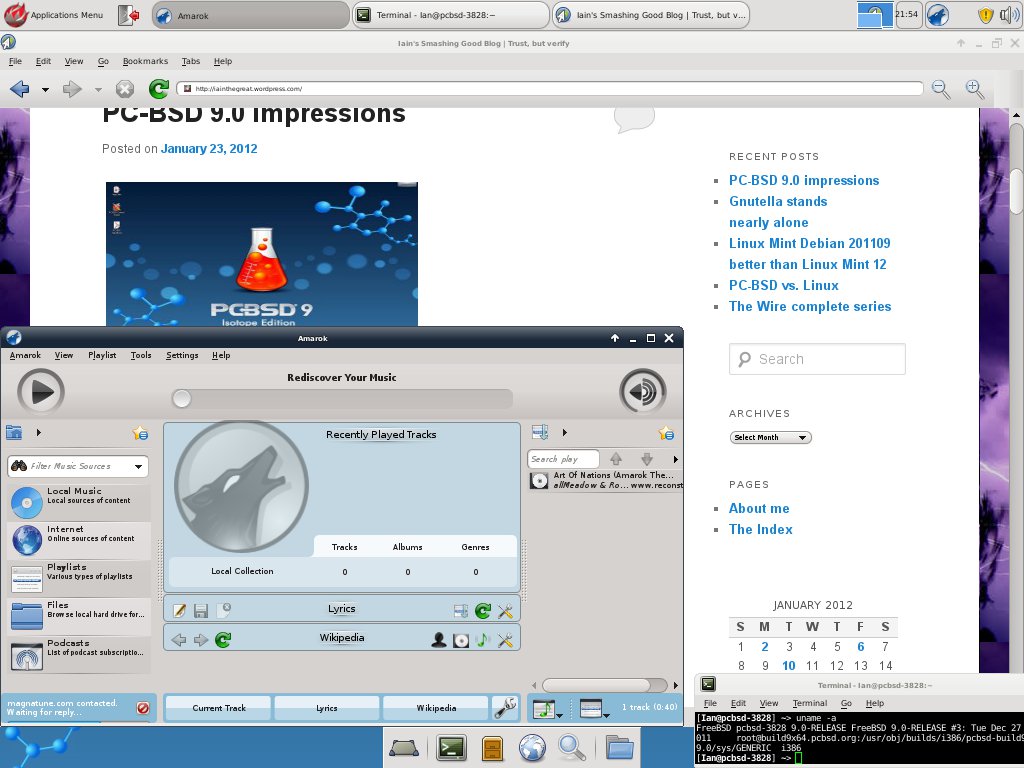Image resolution: width=1024 pixels, height=768 pixels.
Task: Click Amarok track progress slider
Action: 342,398
